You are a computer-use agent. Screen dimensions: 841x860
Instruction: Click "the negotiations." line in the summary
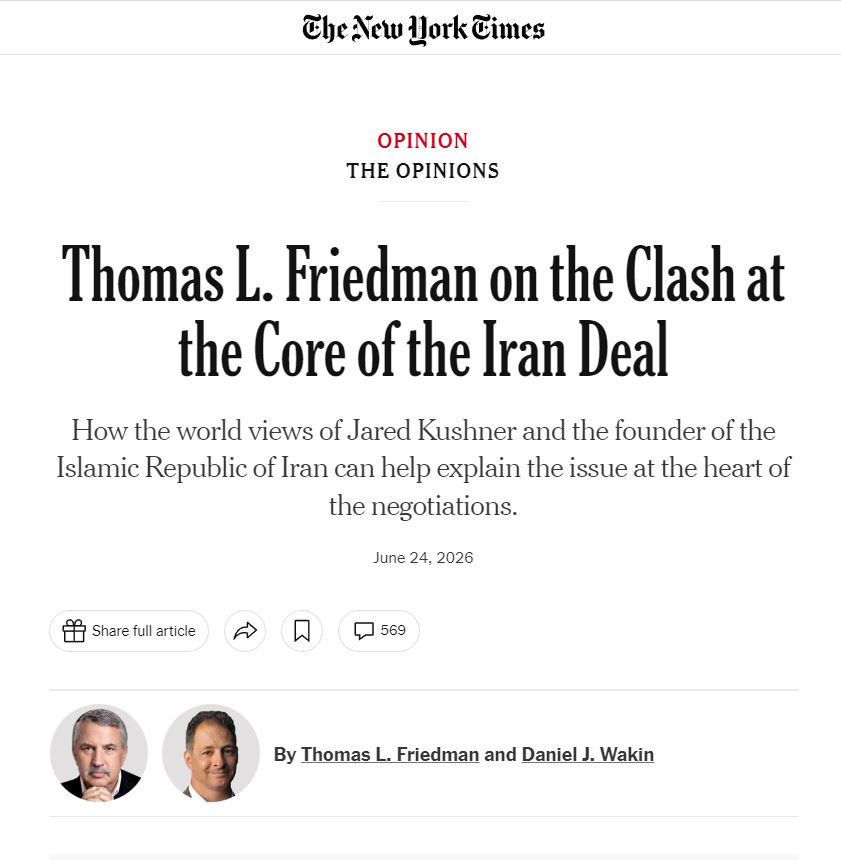(423, 506)
